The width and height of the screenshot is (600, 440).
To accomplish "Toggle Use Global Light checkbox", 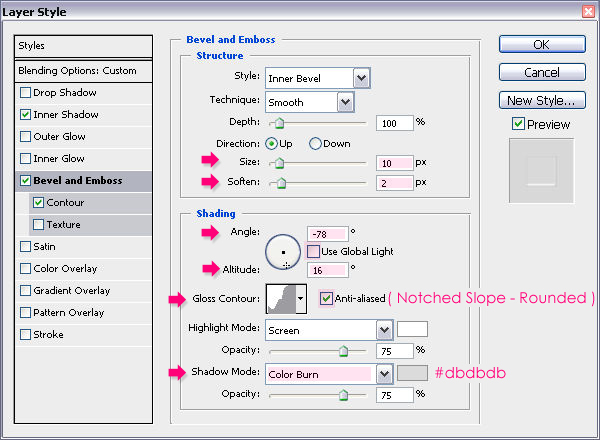I will coord(314,251).
